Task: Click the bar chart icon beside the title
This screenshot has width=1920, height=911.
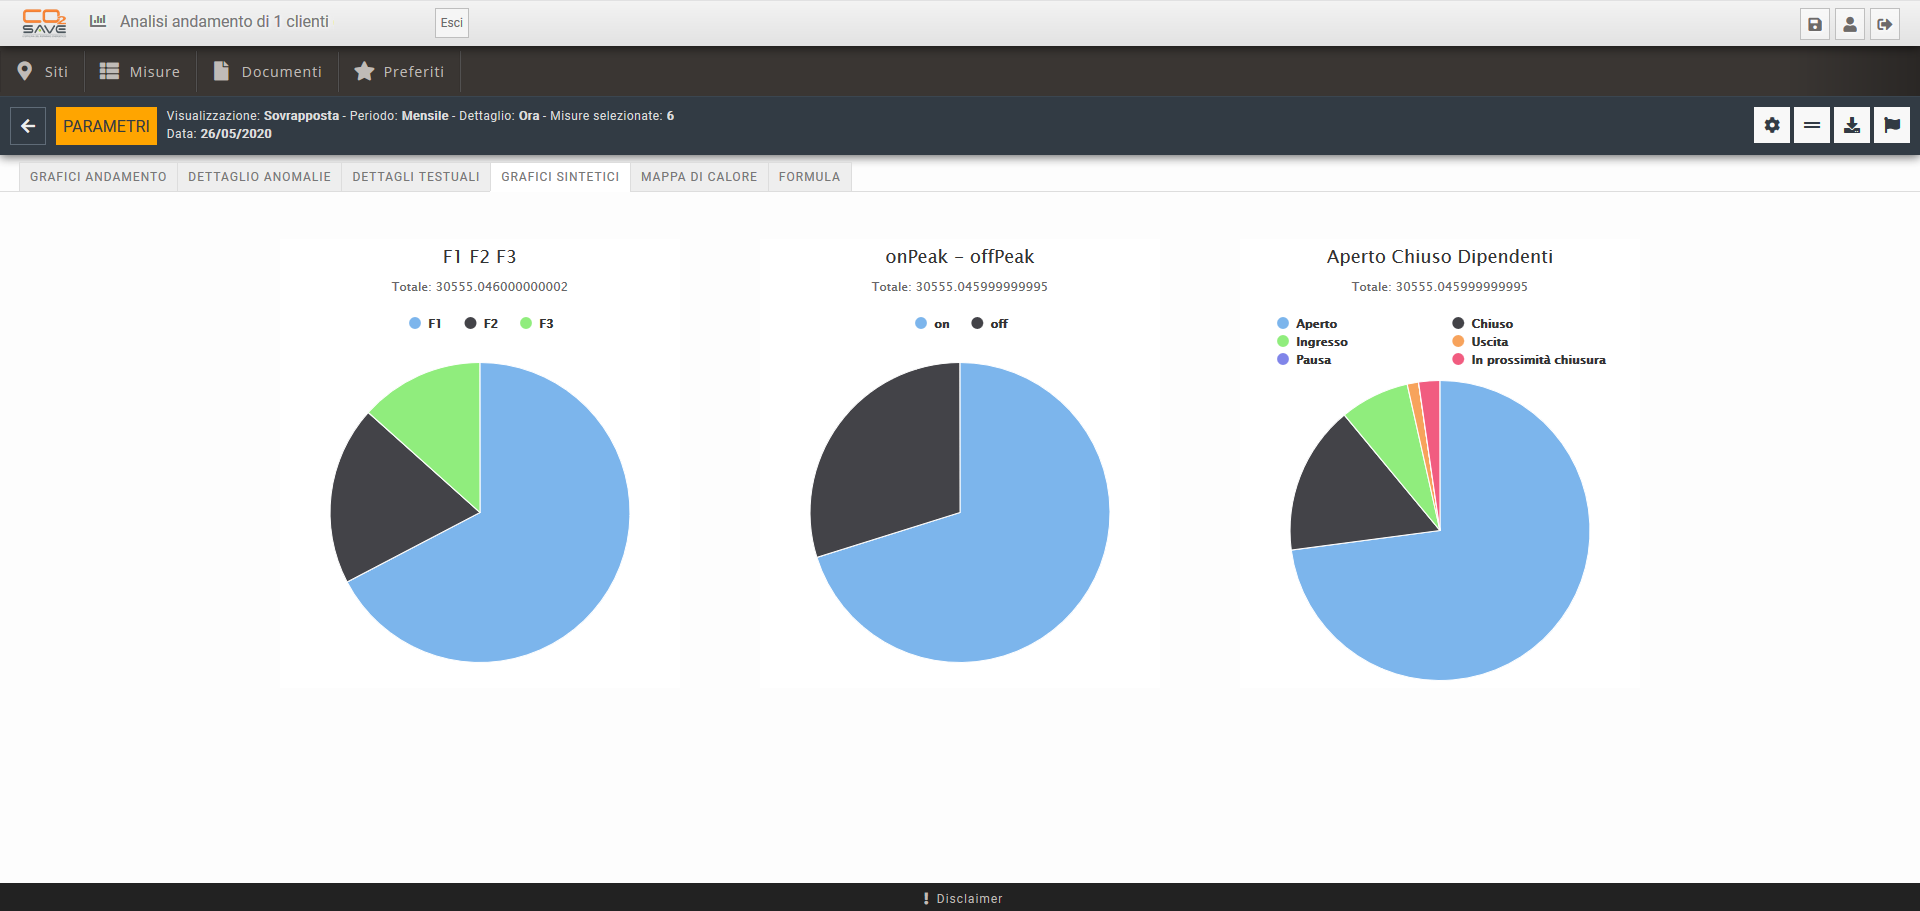Action: pos(98,21)
